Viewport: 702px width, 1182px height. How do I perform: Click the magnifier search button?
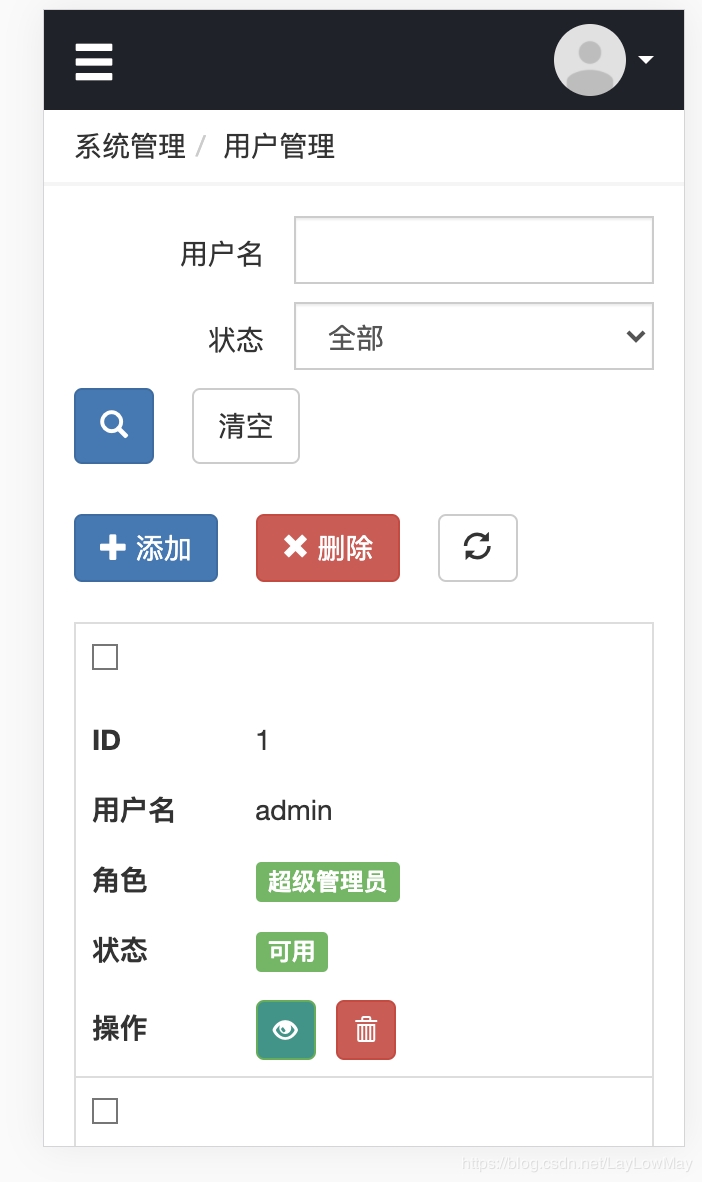click(x=114, y=426)
